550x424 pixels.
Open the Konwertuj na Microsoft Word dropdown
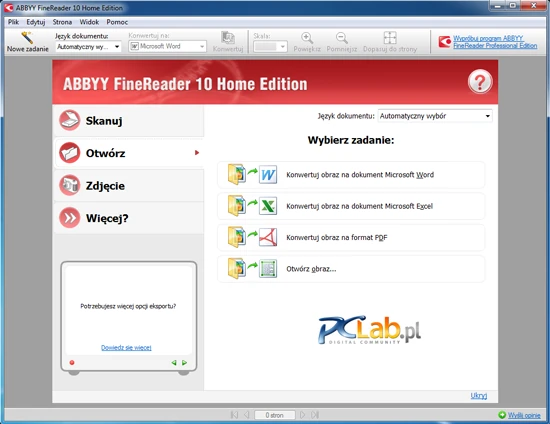(x=167, y=46)
